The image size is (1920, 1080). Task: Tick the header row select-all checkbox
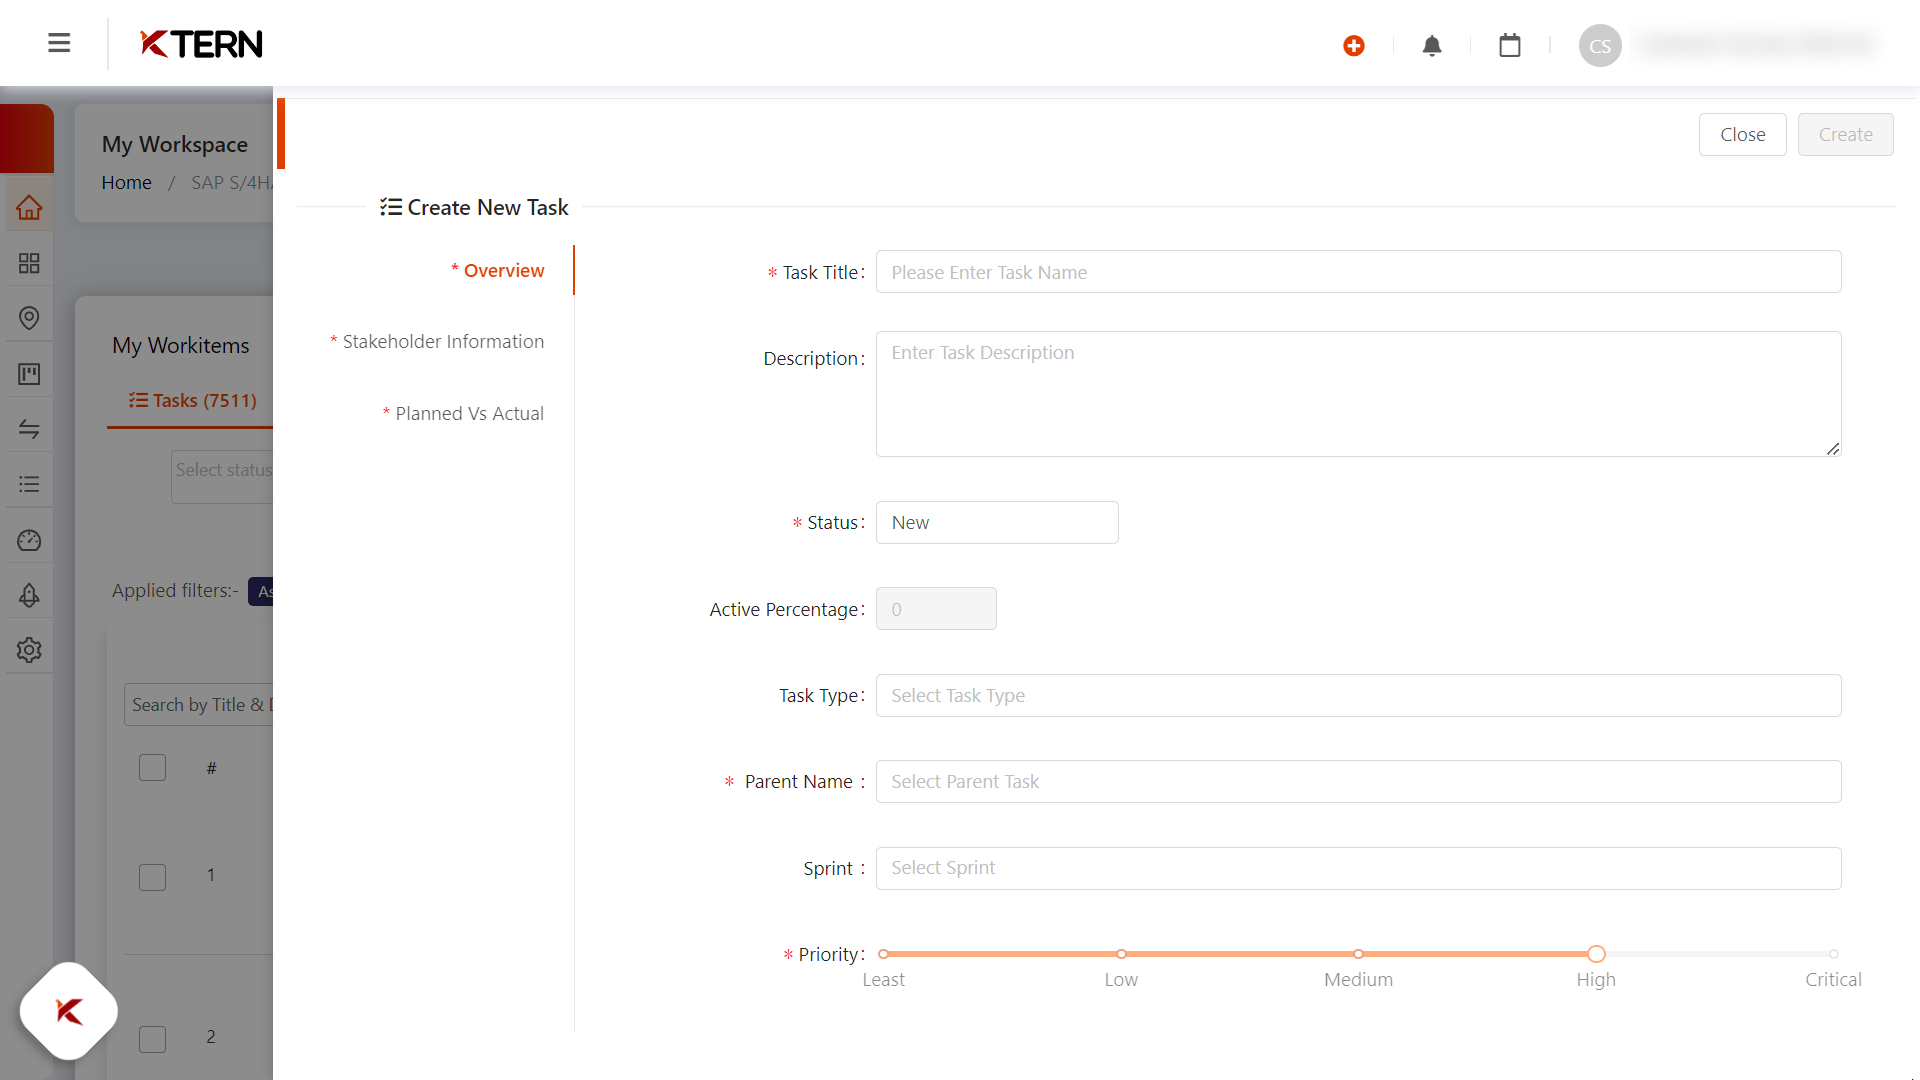152,768
